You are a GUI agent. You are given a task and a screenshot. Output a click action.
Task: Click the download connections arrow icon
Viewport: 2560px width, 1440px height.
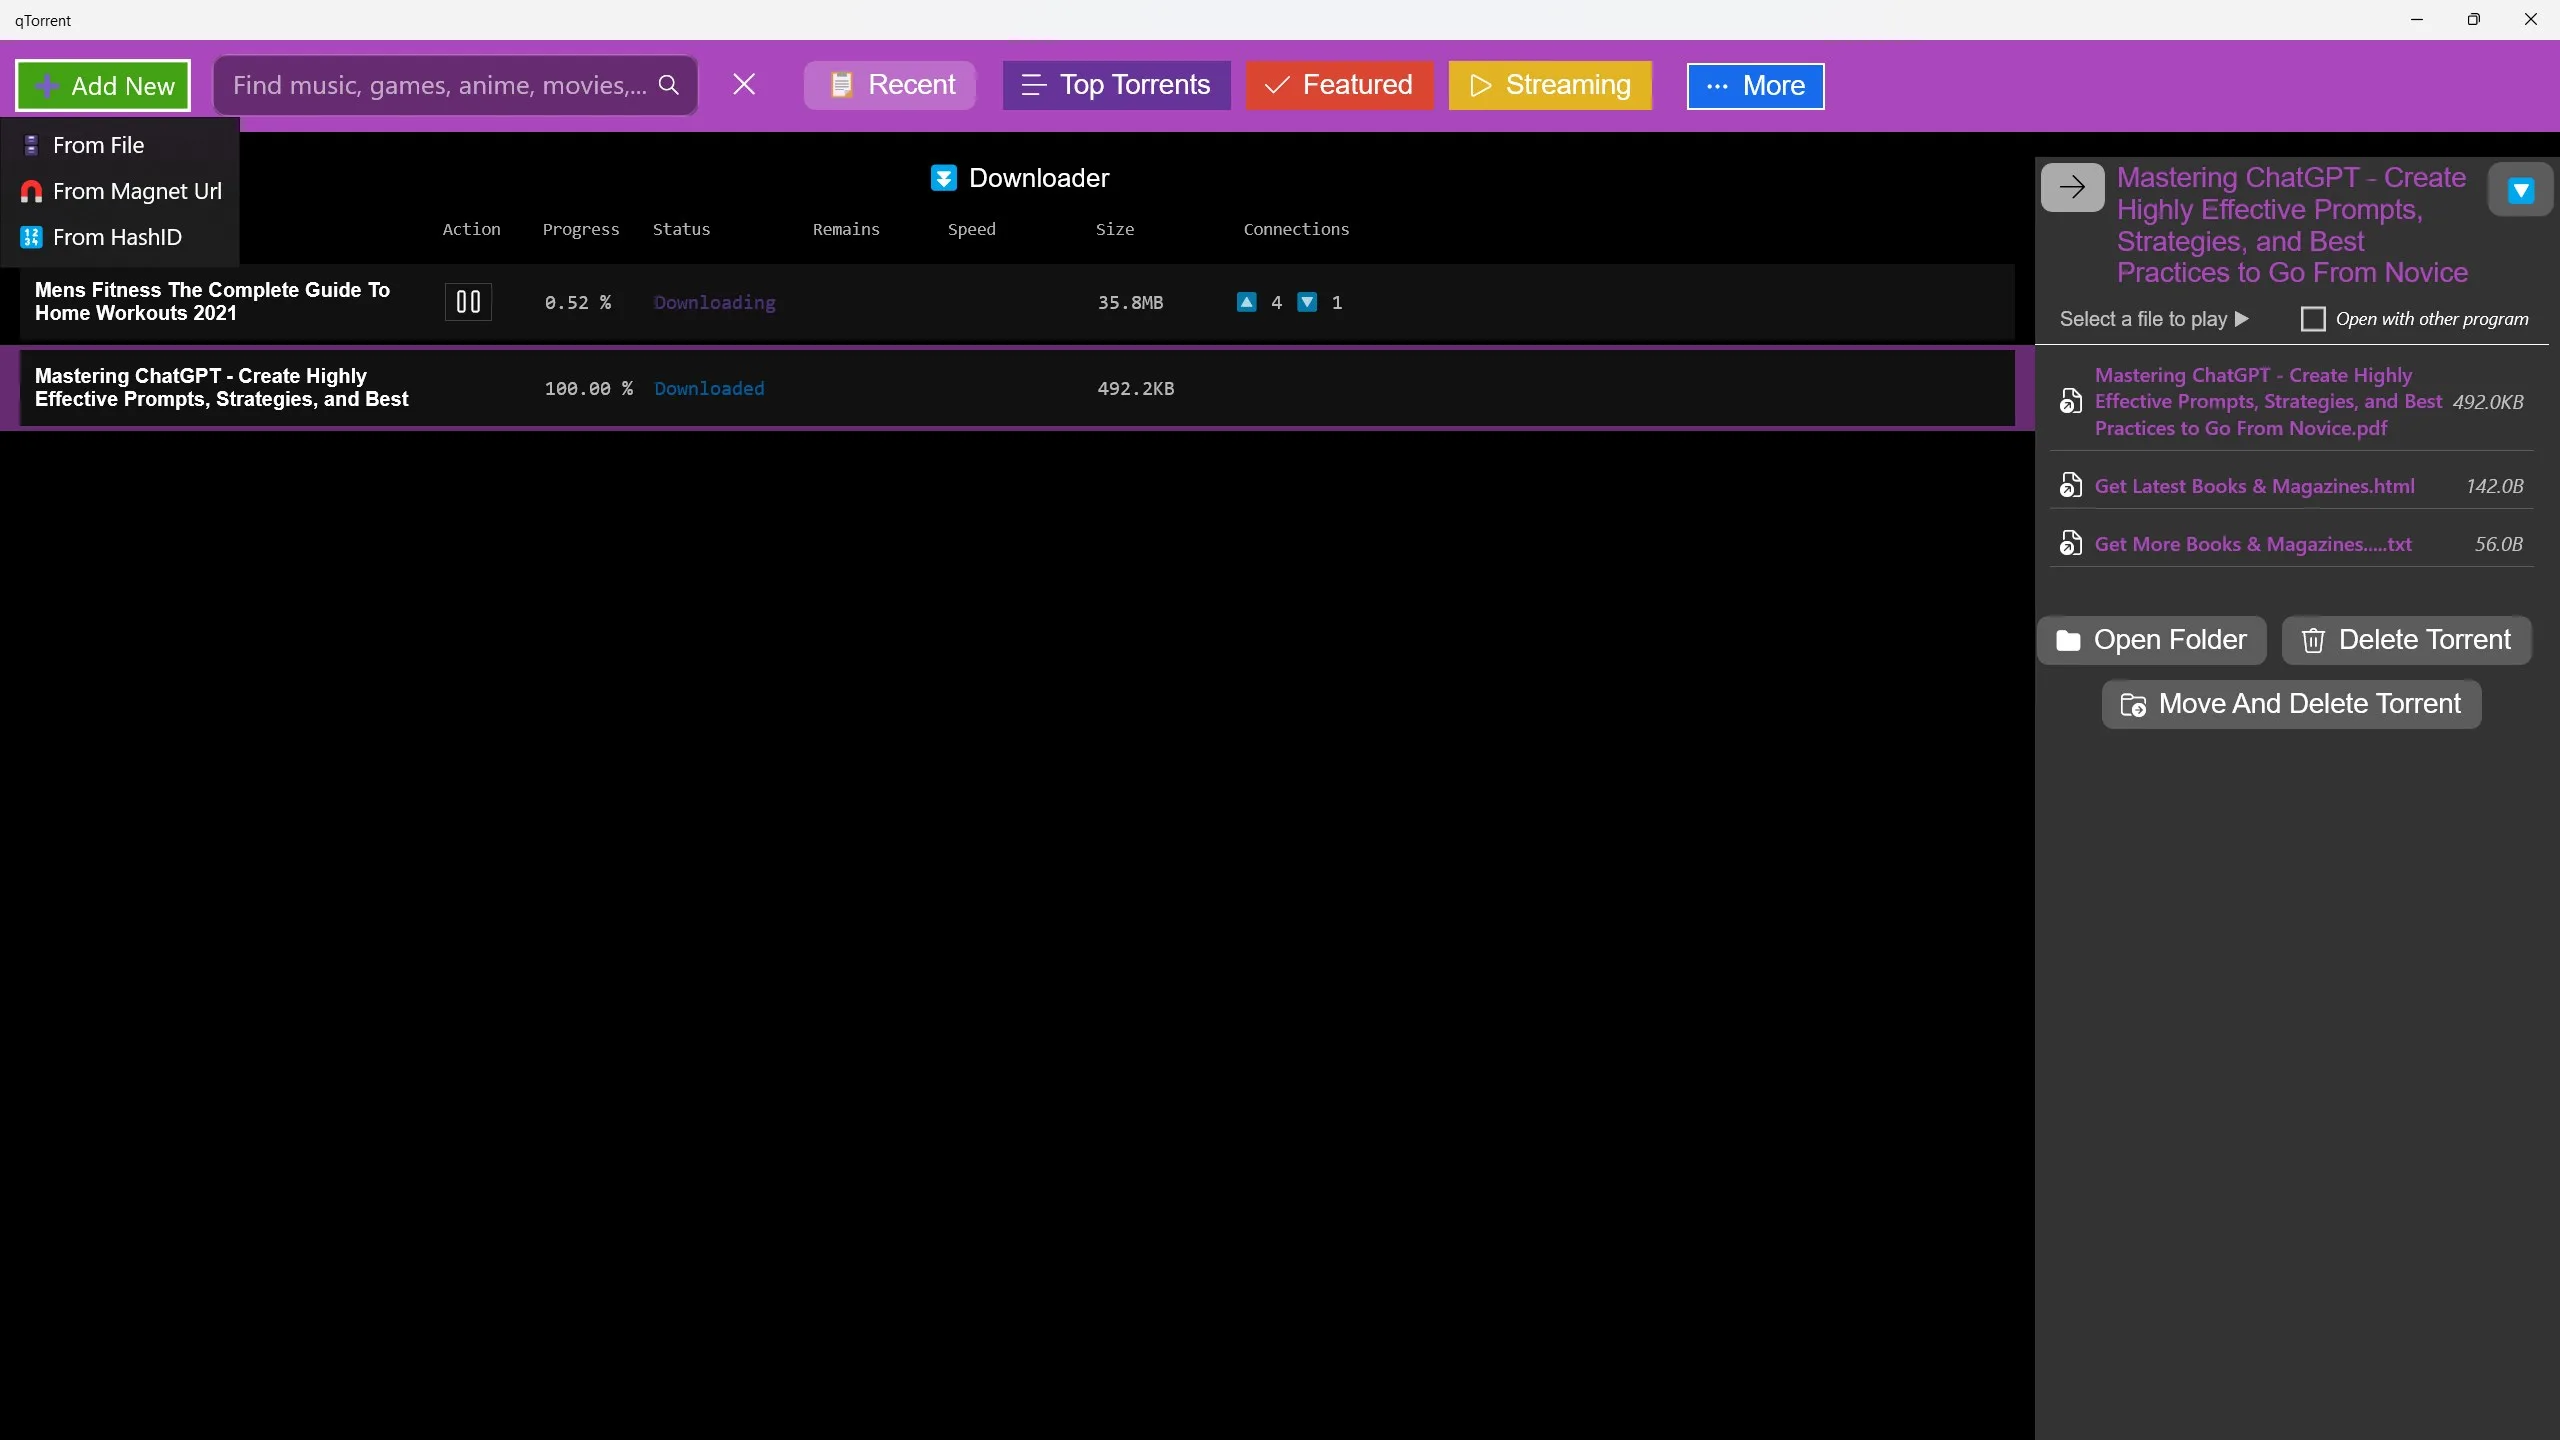[1307, 302]
